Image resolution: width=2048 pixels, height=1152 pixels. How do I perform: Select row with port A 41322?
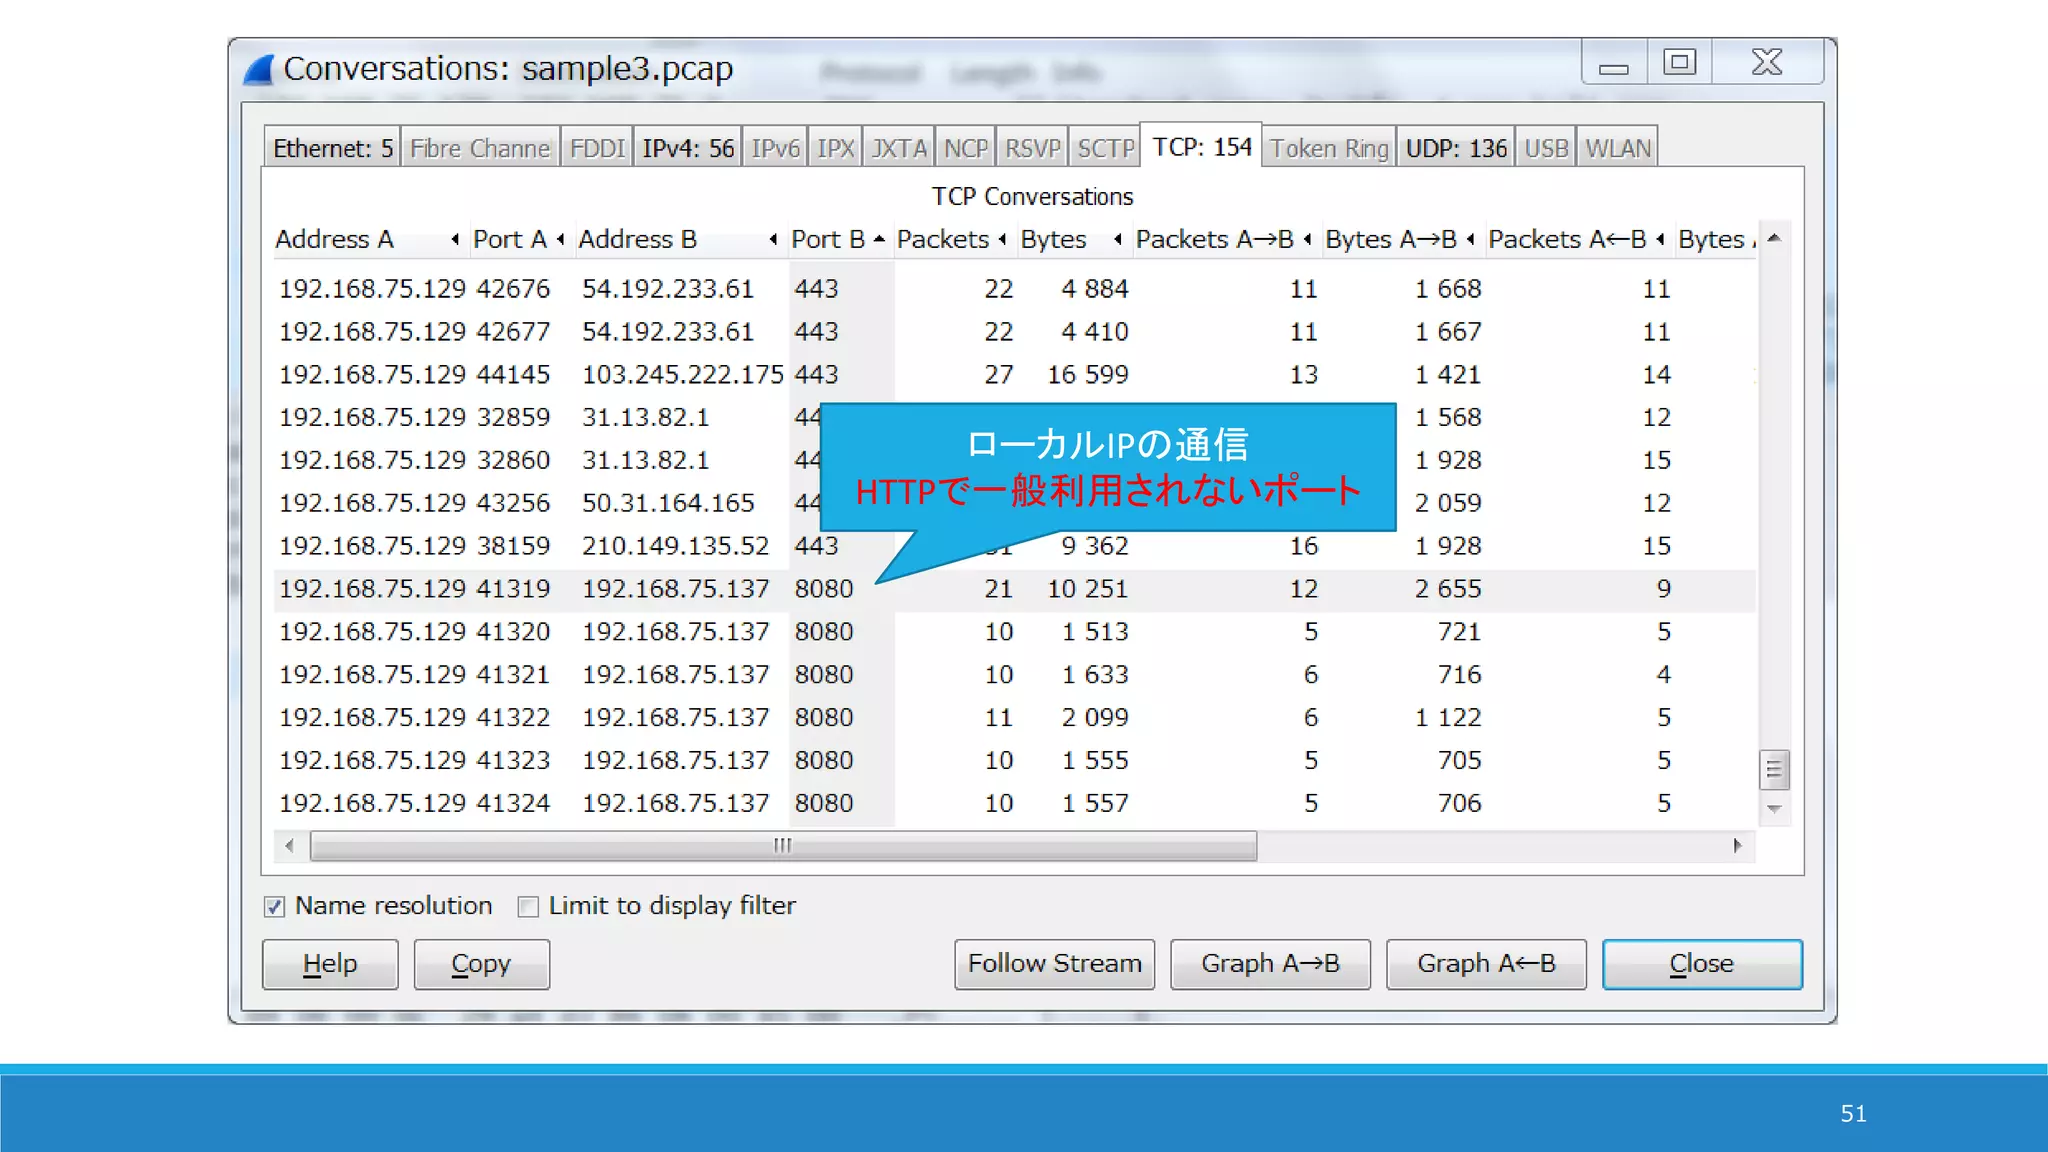coord(1014,718)
